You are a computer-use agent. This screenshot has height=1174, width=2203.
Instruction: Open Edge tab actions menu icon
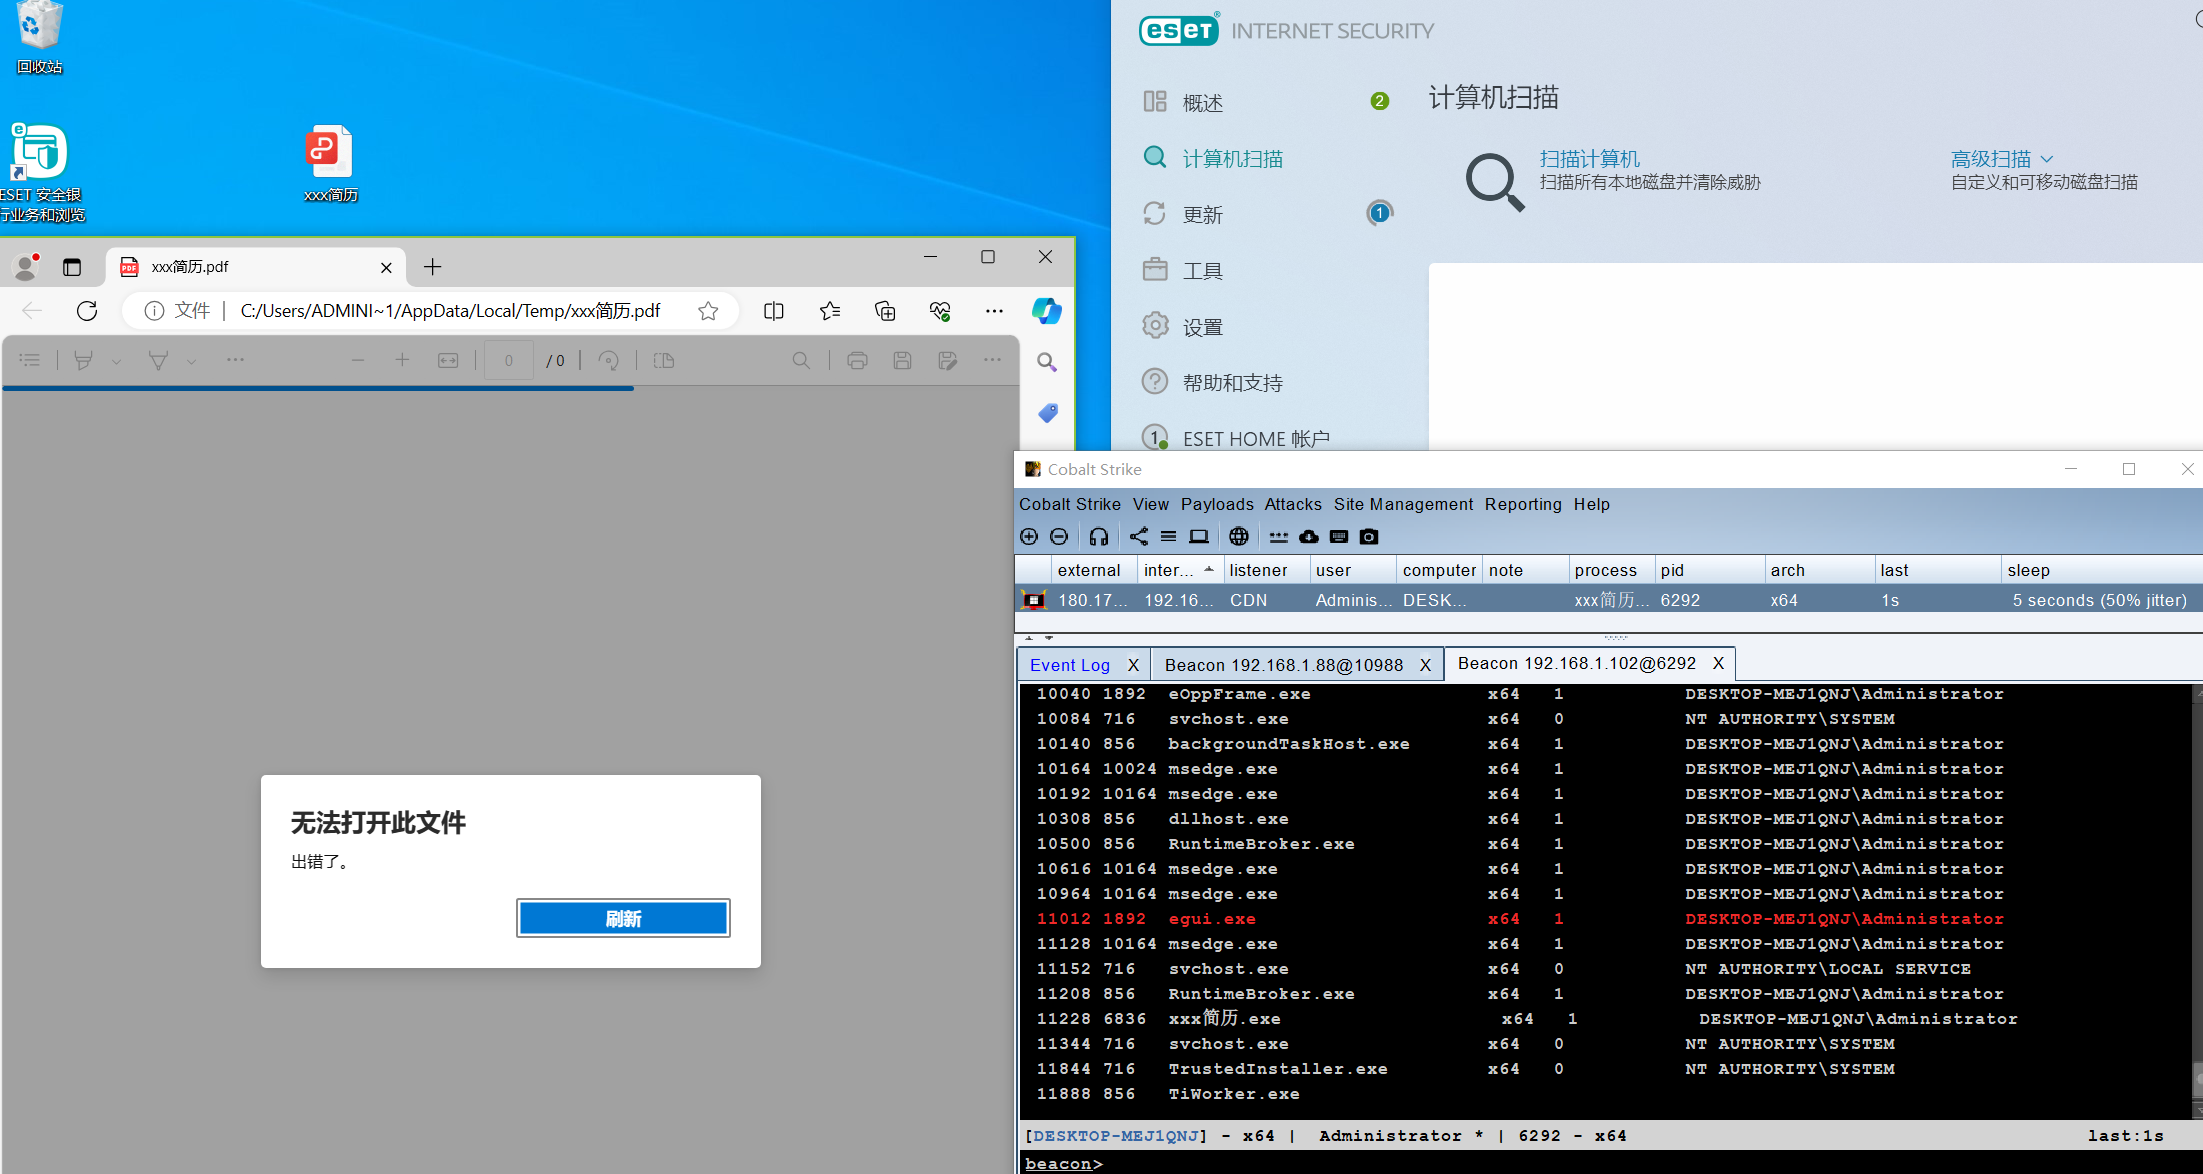click(72, 267)
